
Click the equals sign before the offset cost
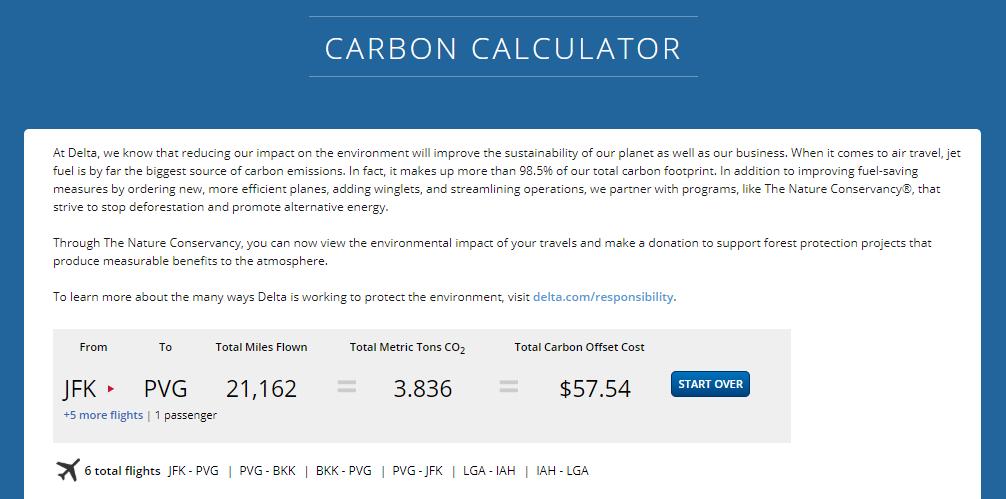(508, 387)
